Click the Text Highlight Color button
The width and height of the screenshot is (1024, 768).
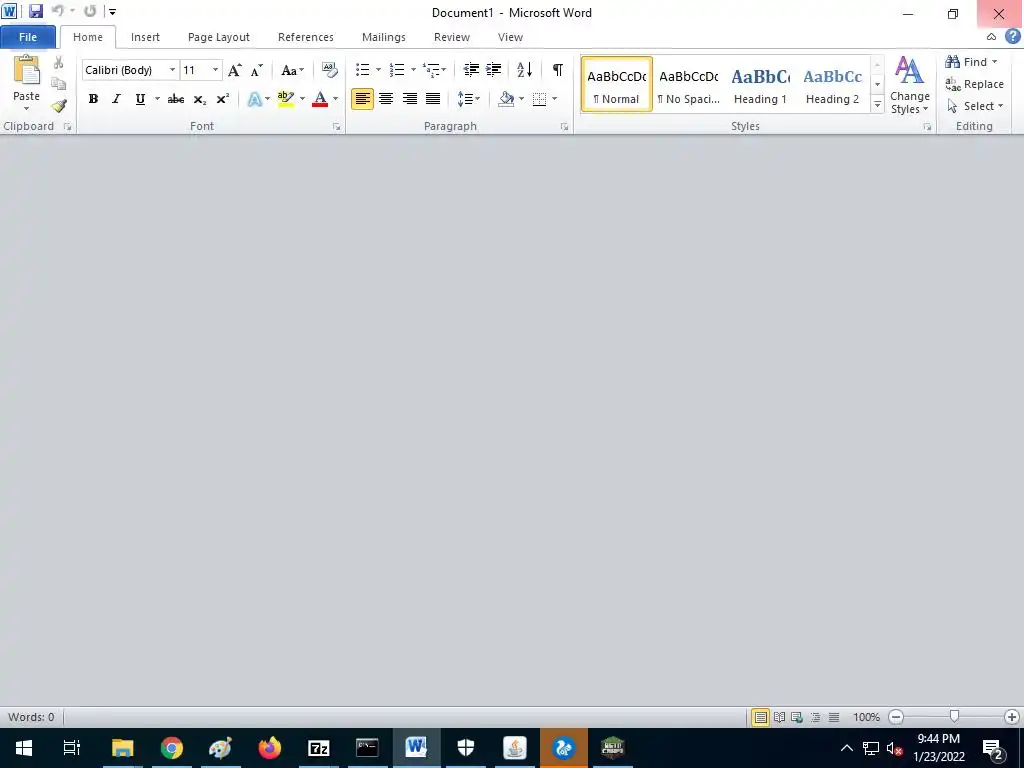[x=285, y=99]
